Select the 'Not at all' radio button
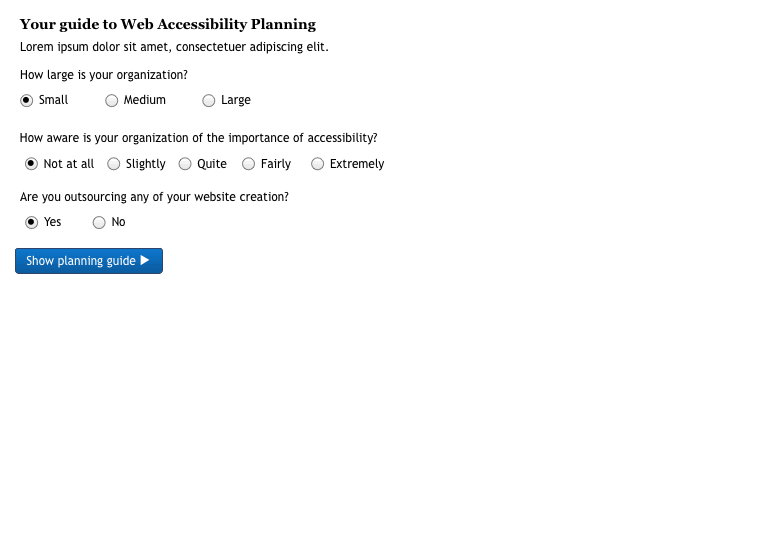The height and width of the screenshot is (559, 782). click(x=32, y=164)
